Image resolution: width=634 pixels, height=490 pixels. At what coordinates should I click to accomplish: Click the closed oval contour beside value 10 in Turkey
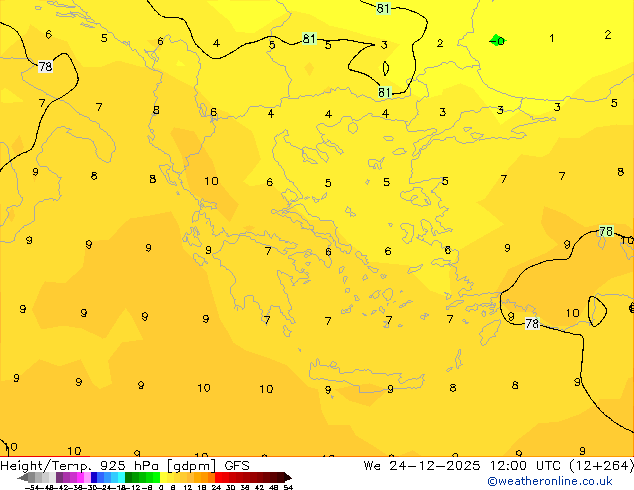597,311
